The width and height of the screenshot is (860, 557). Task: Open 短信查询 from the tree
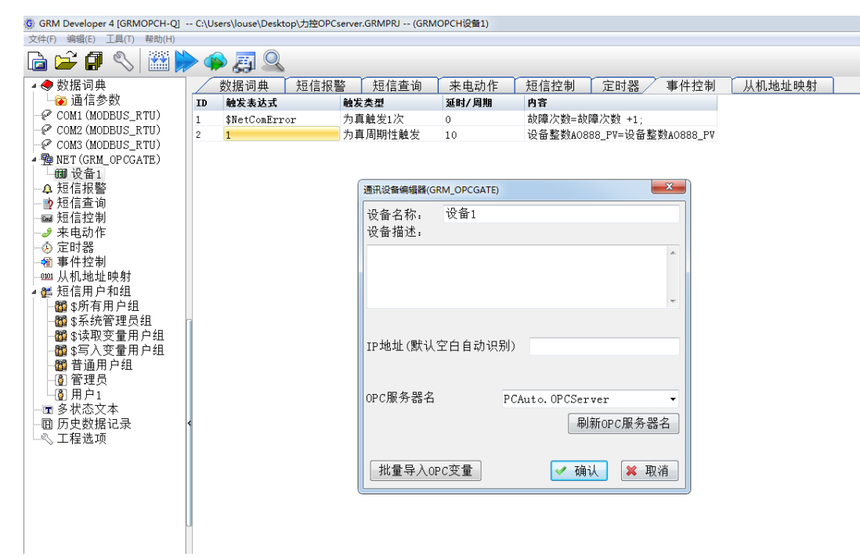[81, 203]
